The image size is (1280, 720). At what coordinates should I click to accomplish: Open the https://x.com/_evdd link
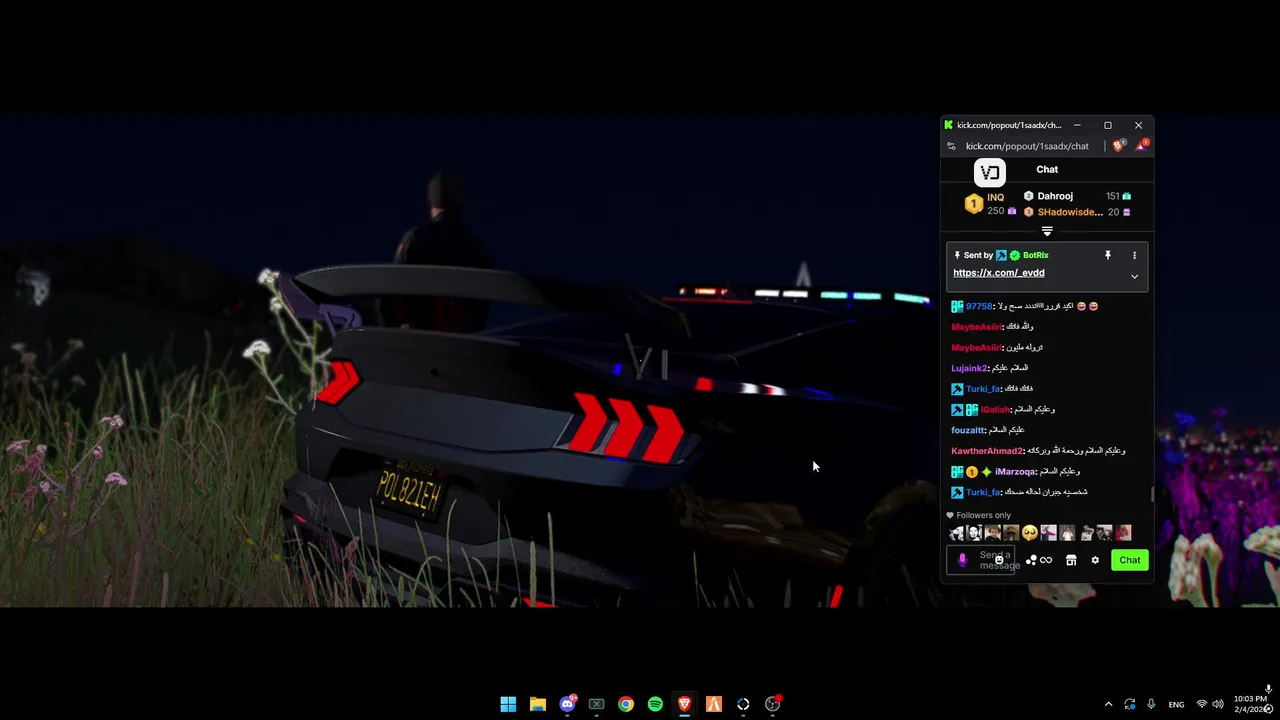point(998,273)
